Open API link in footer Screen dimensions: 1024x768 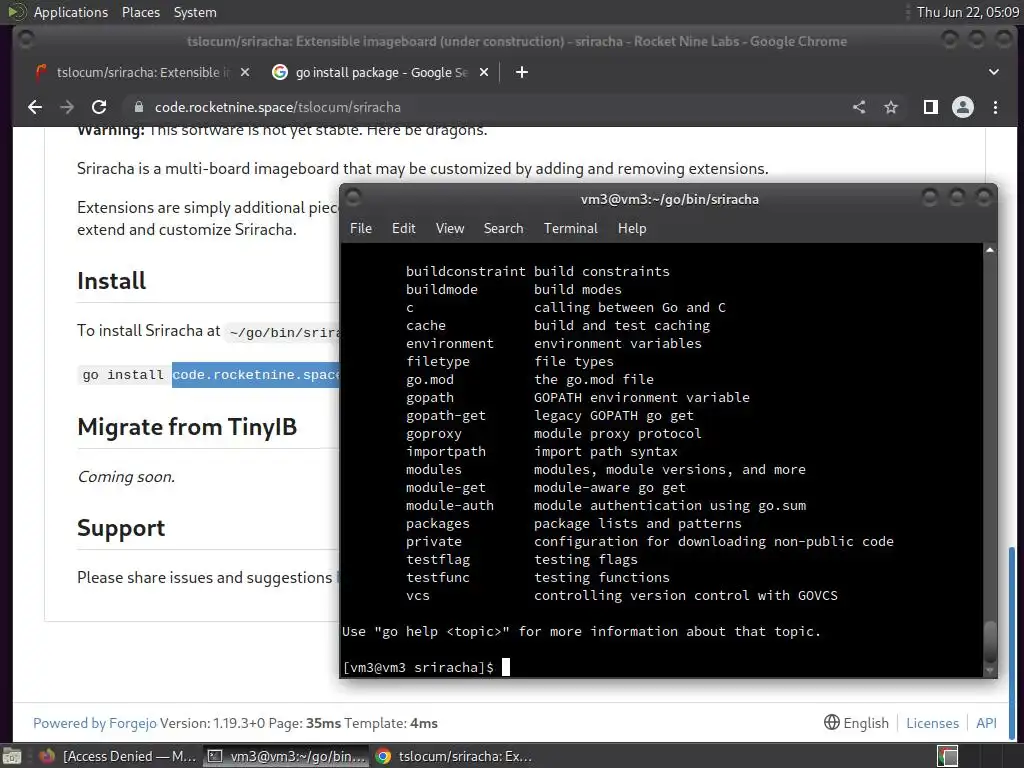click(986, 723)
